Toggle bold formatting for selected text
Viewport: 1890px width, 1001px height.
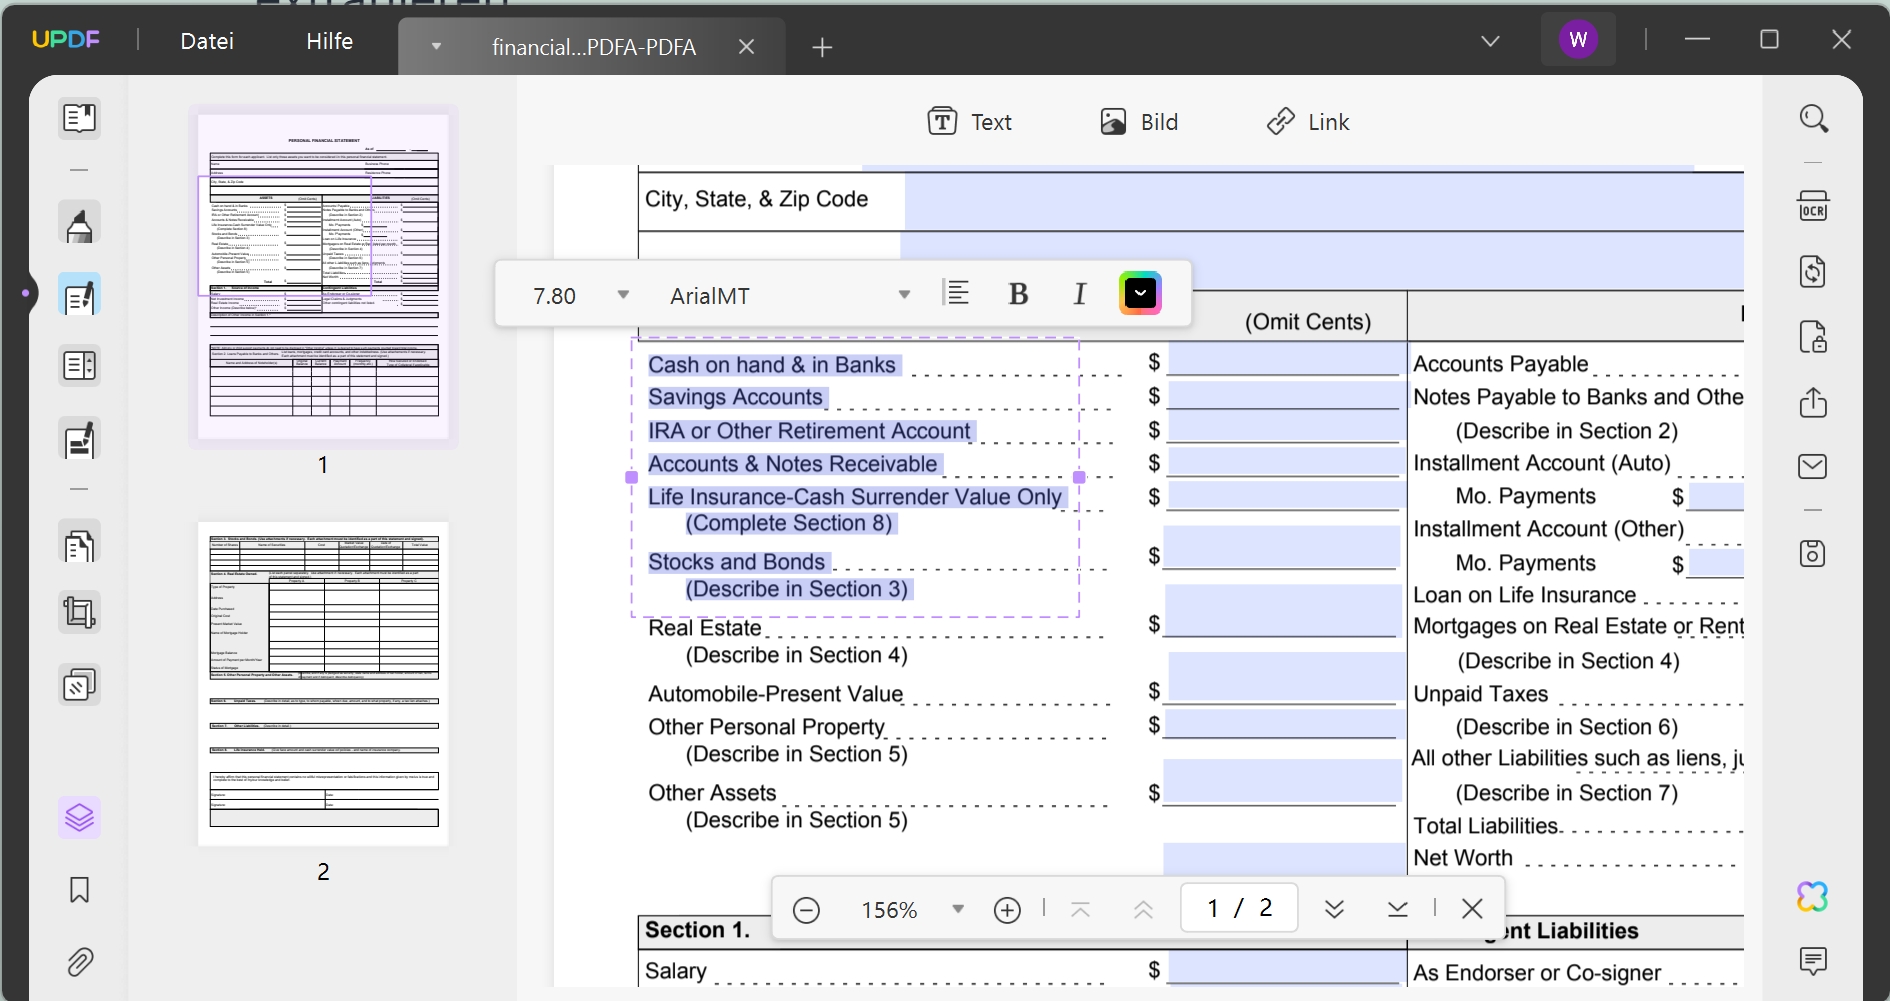tap(1019, 293)
